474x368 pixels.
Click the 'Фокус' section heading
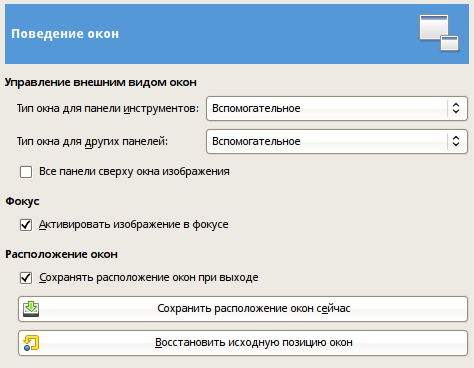[22, 201]
